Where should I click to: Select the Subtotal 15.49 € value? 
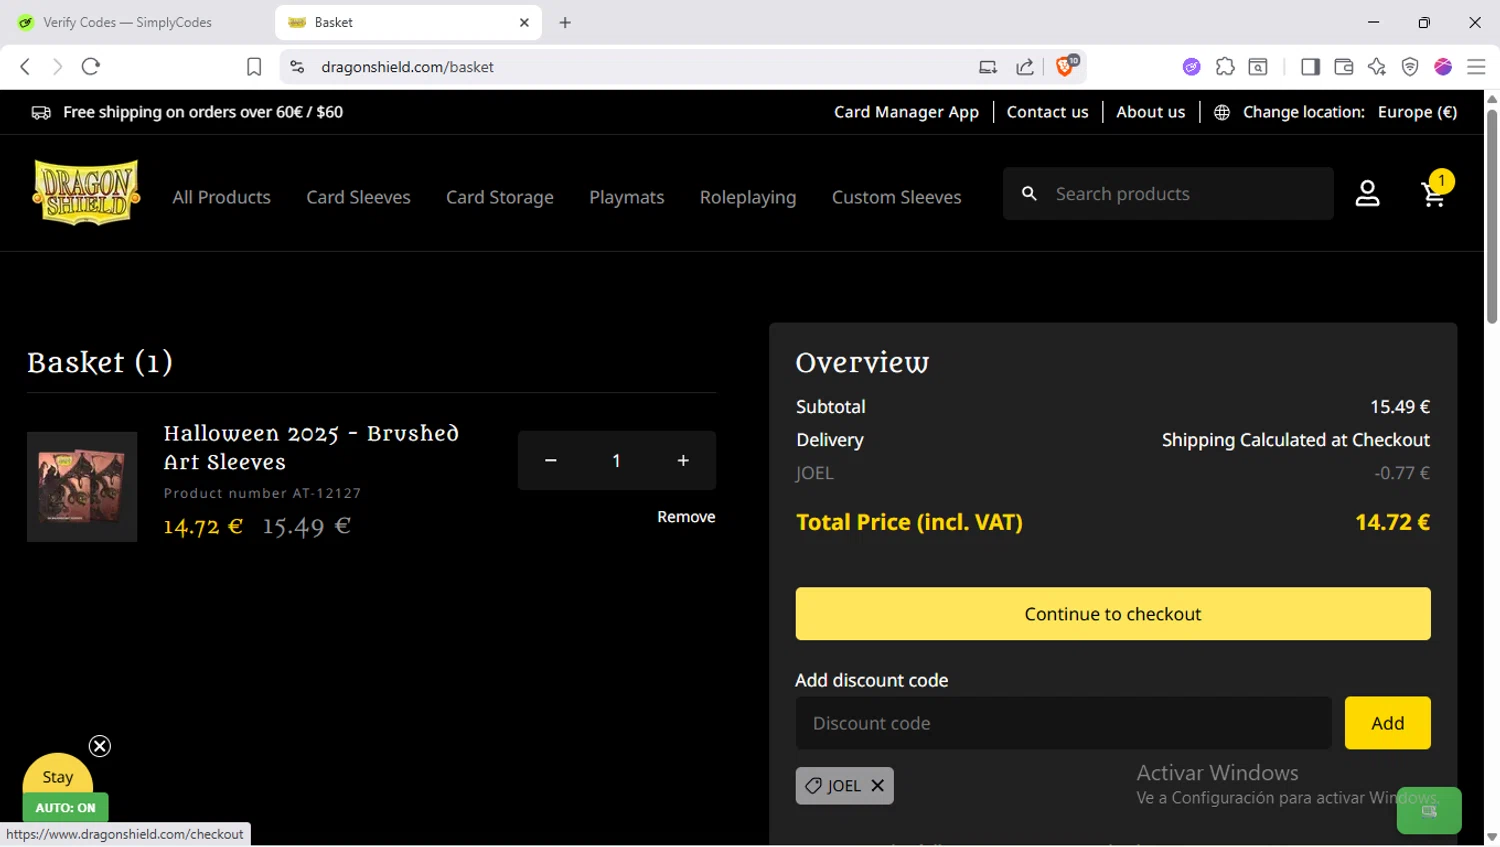(x=1400, y=407)
